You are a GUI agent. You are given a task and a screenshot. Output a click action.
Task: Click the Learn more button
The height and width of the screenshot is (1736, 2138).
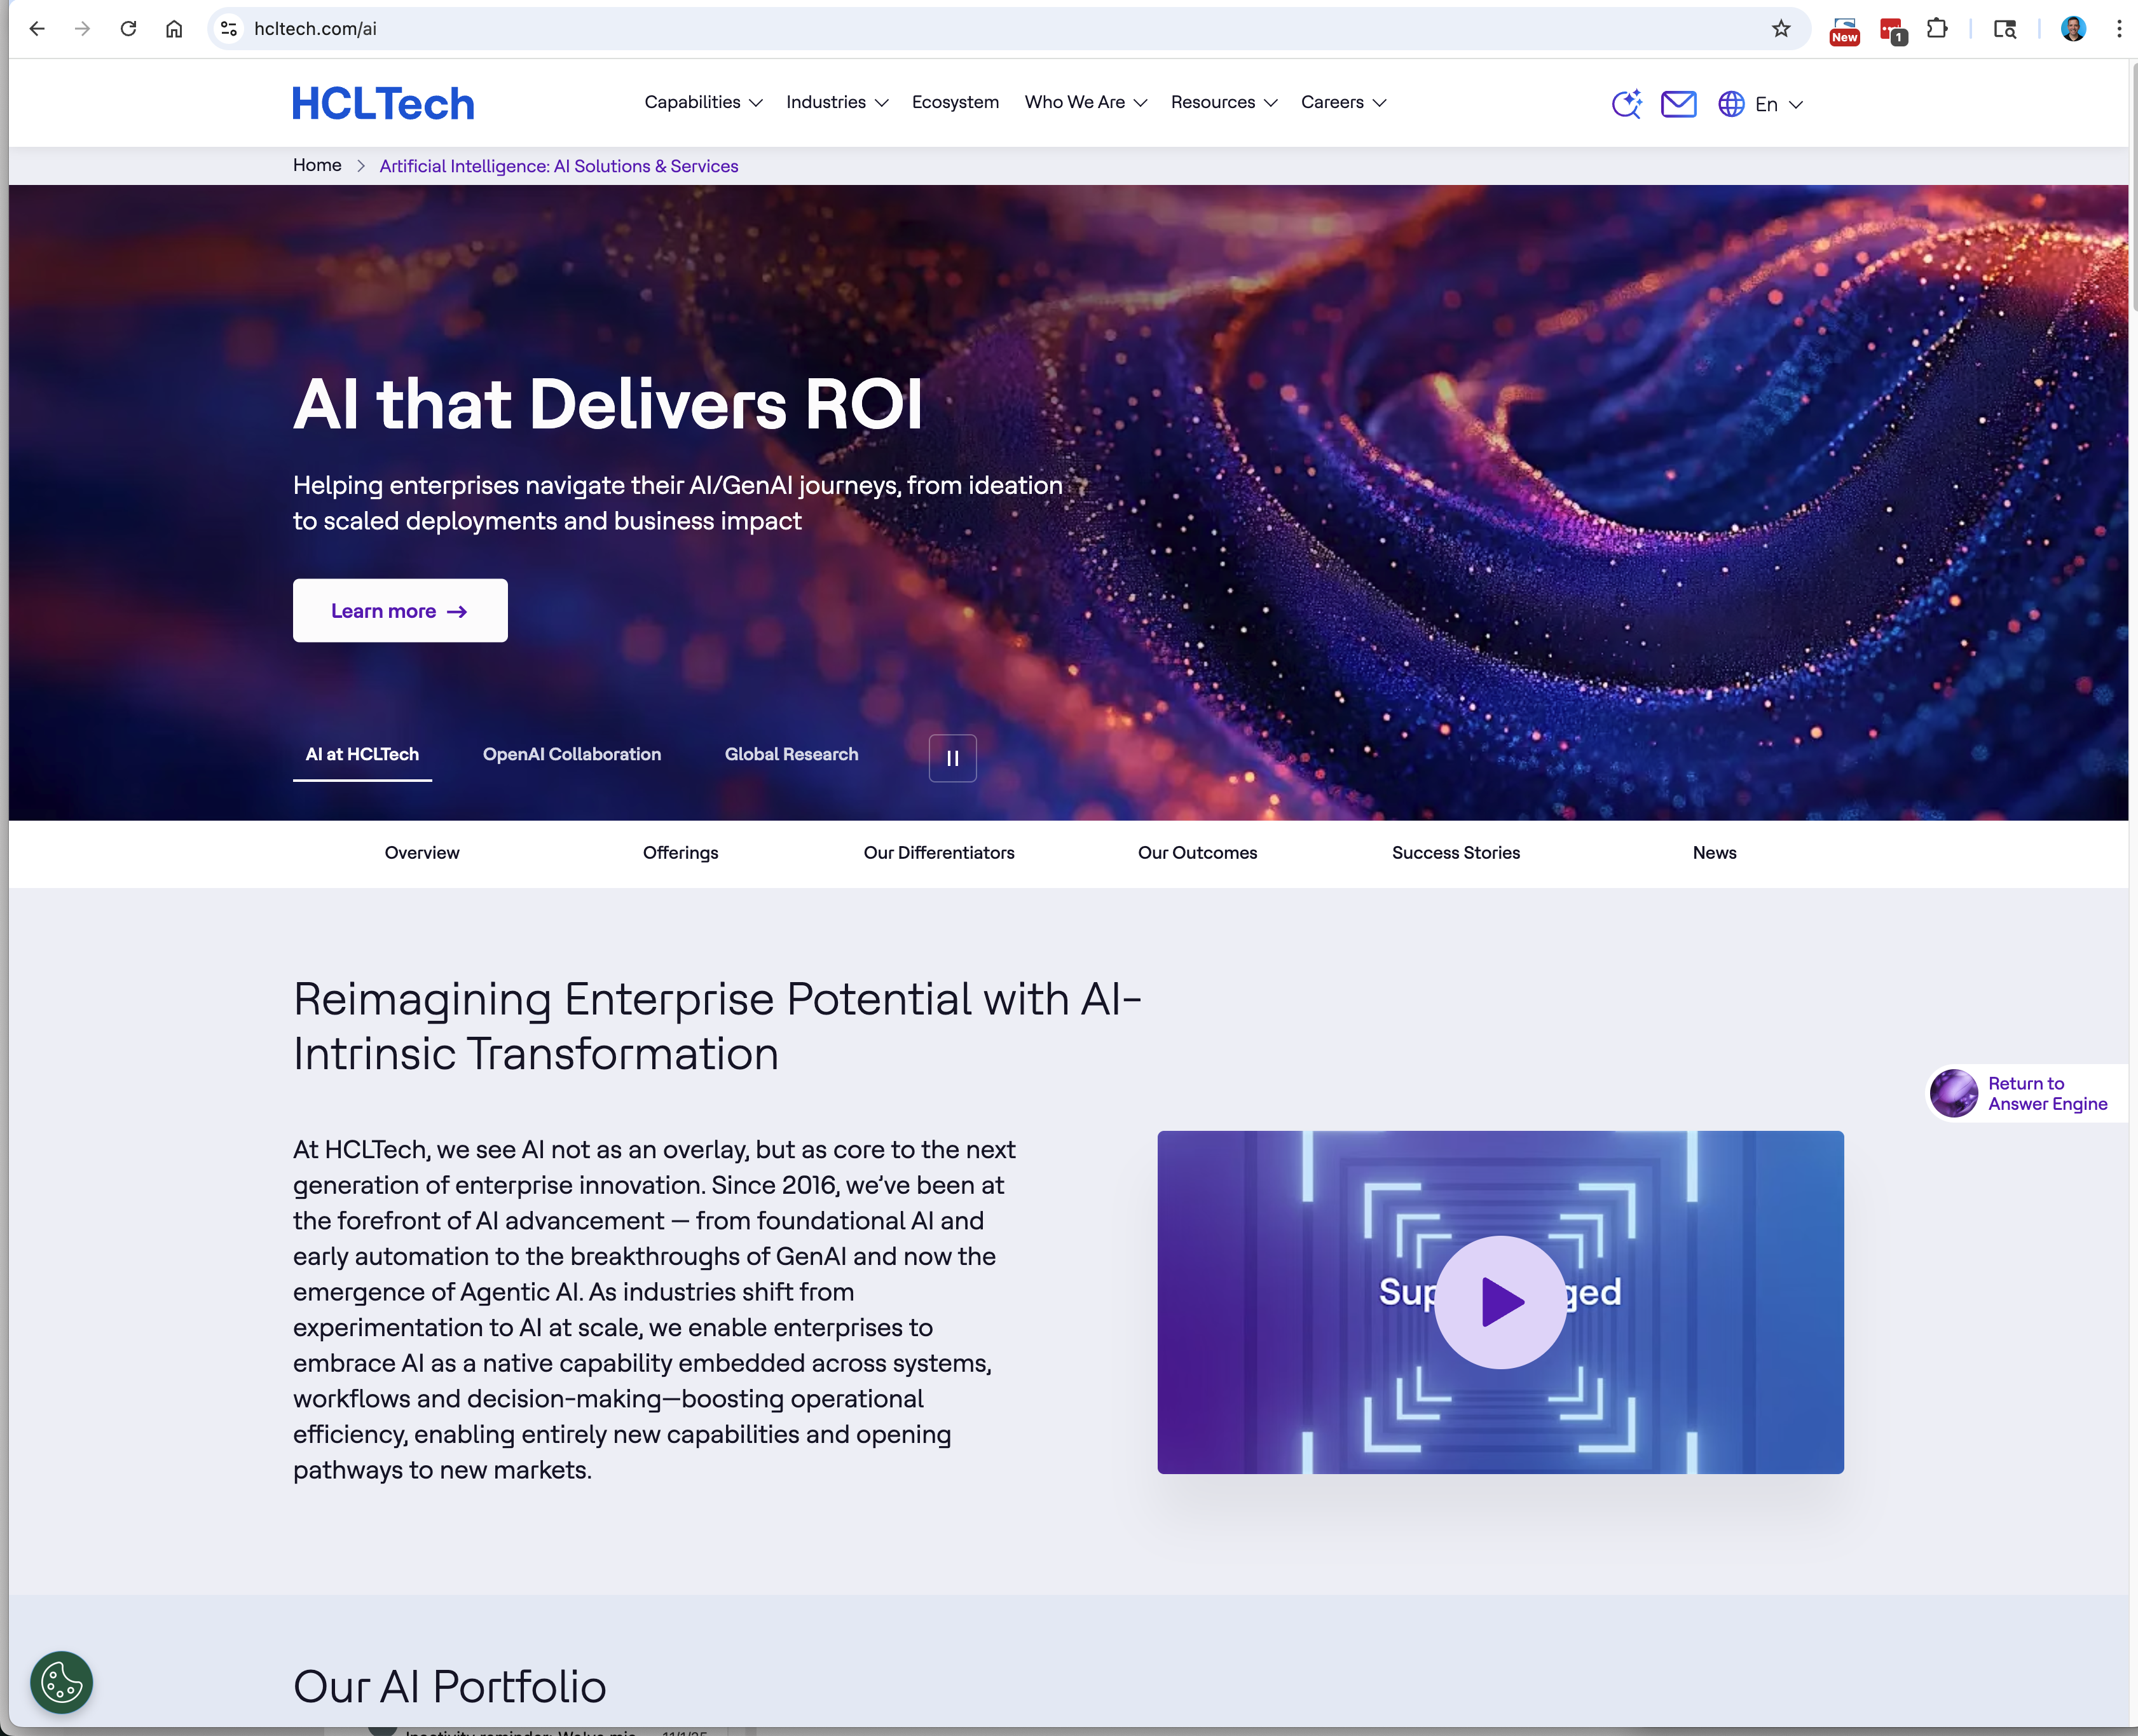pos(400,610)
